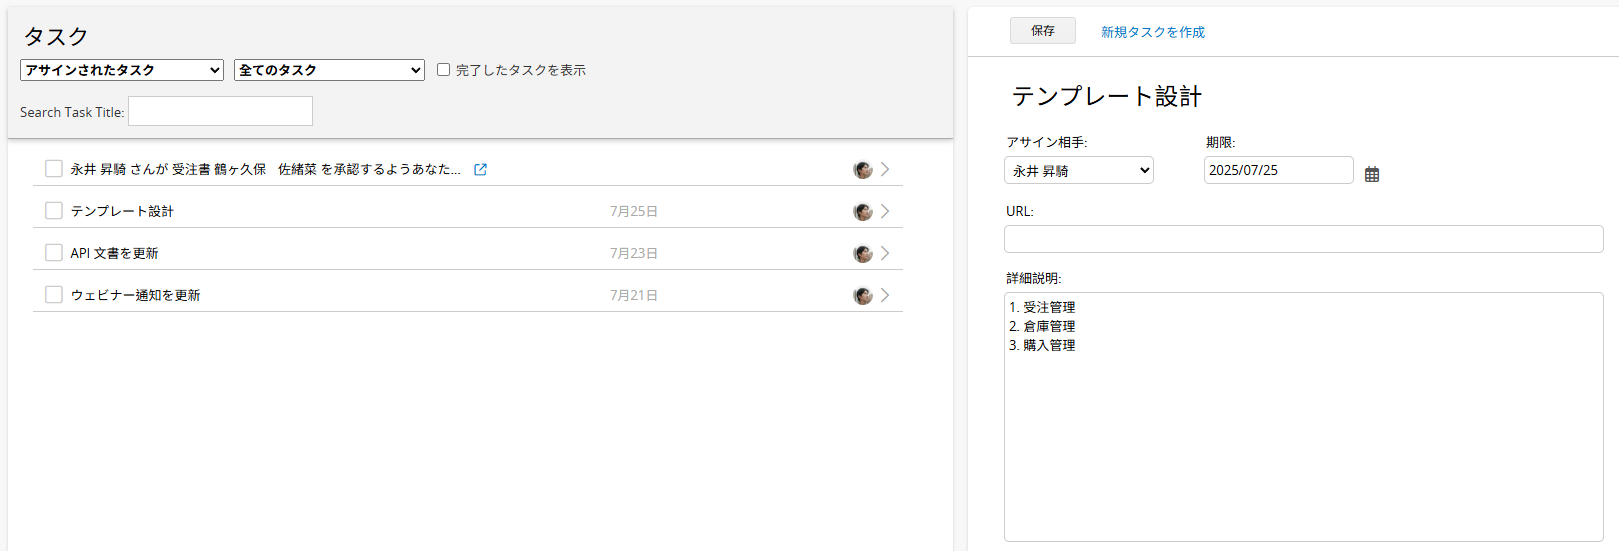1619x551 pixels.
Task: Click assignee avatar on ウェビナー通知を更新 row
Action: pyautogui.click(x=863, y=296)
